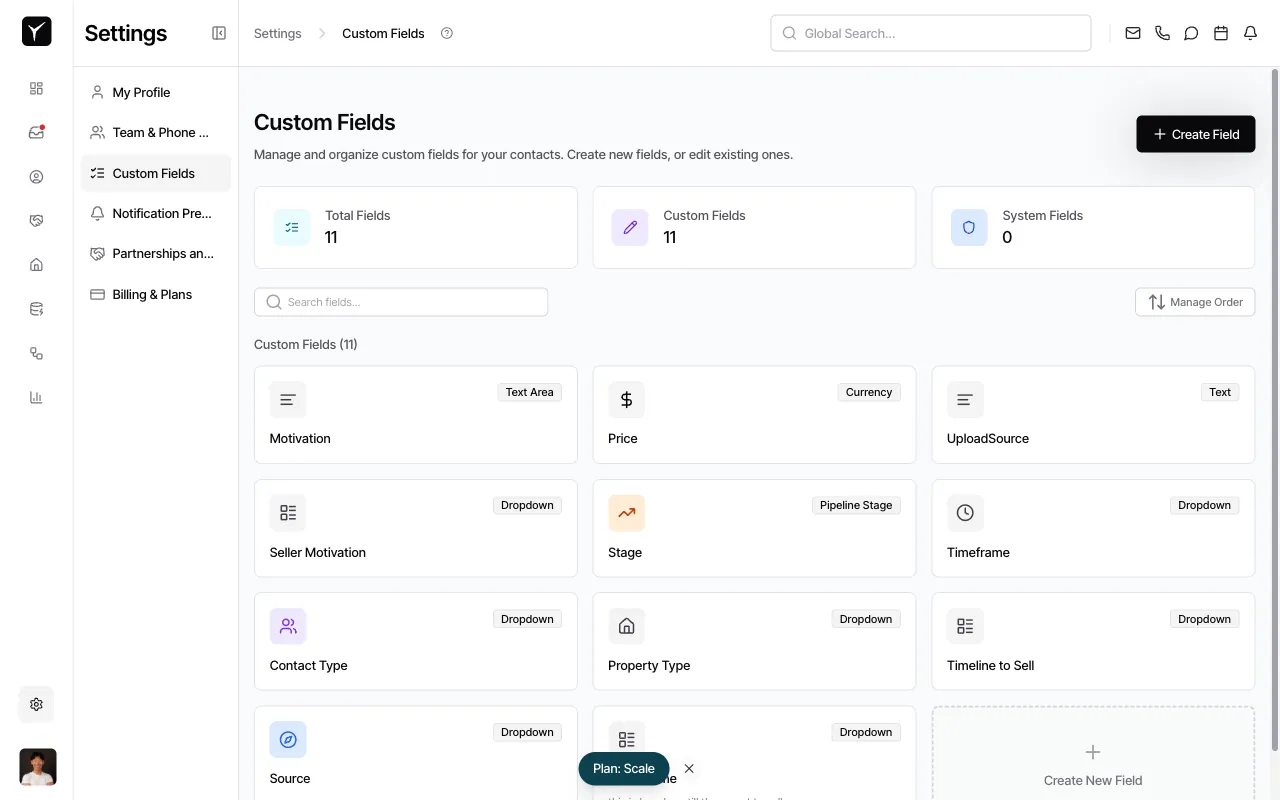Open the Inbox icon with notification dot
Screen dimensions: 1280x800
(36, 131)
